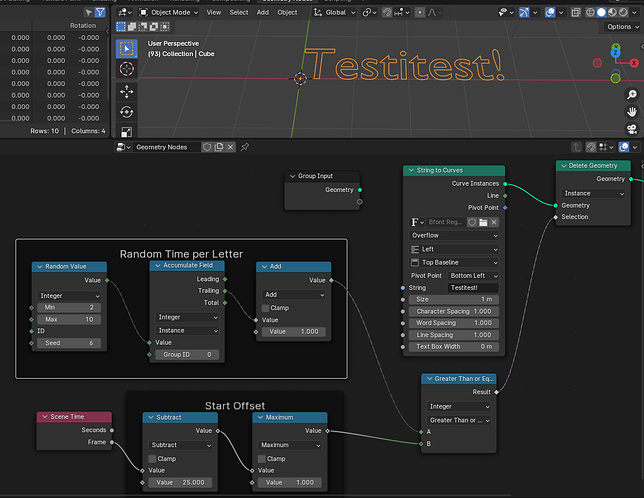Adjust the Word Spacing slider
644x498 pixels.
click(454, 323)
